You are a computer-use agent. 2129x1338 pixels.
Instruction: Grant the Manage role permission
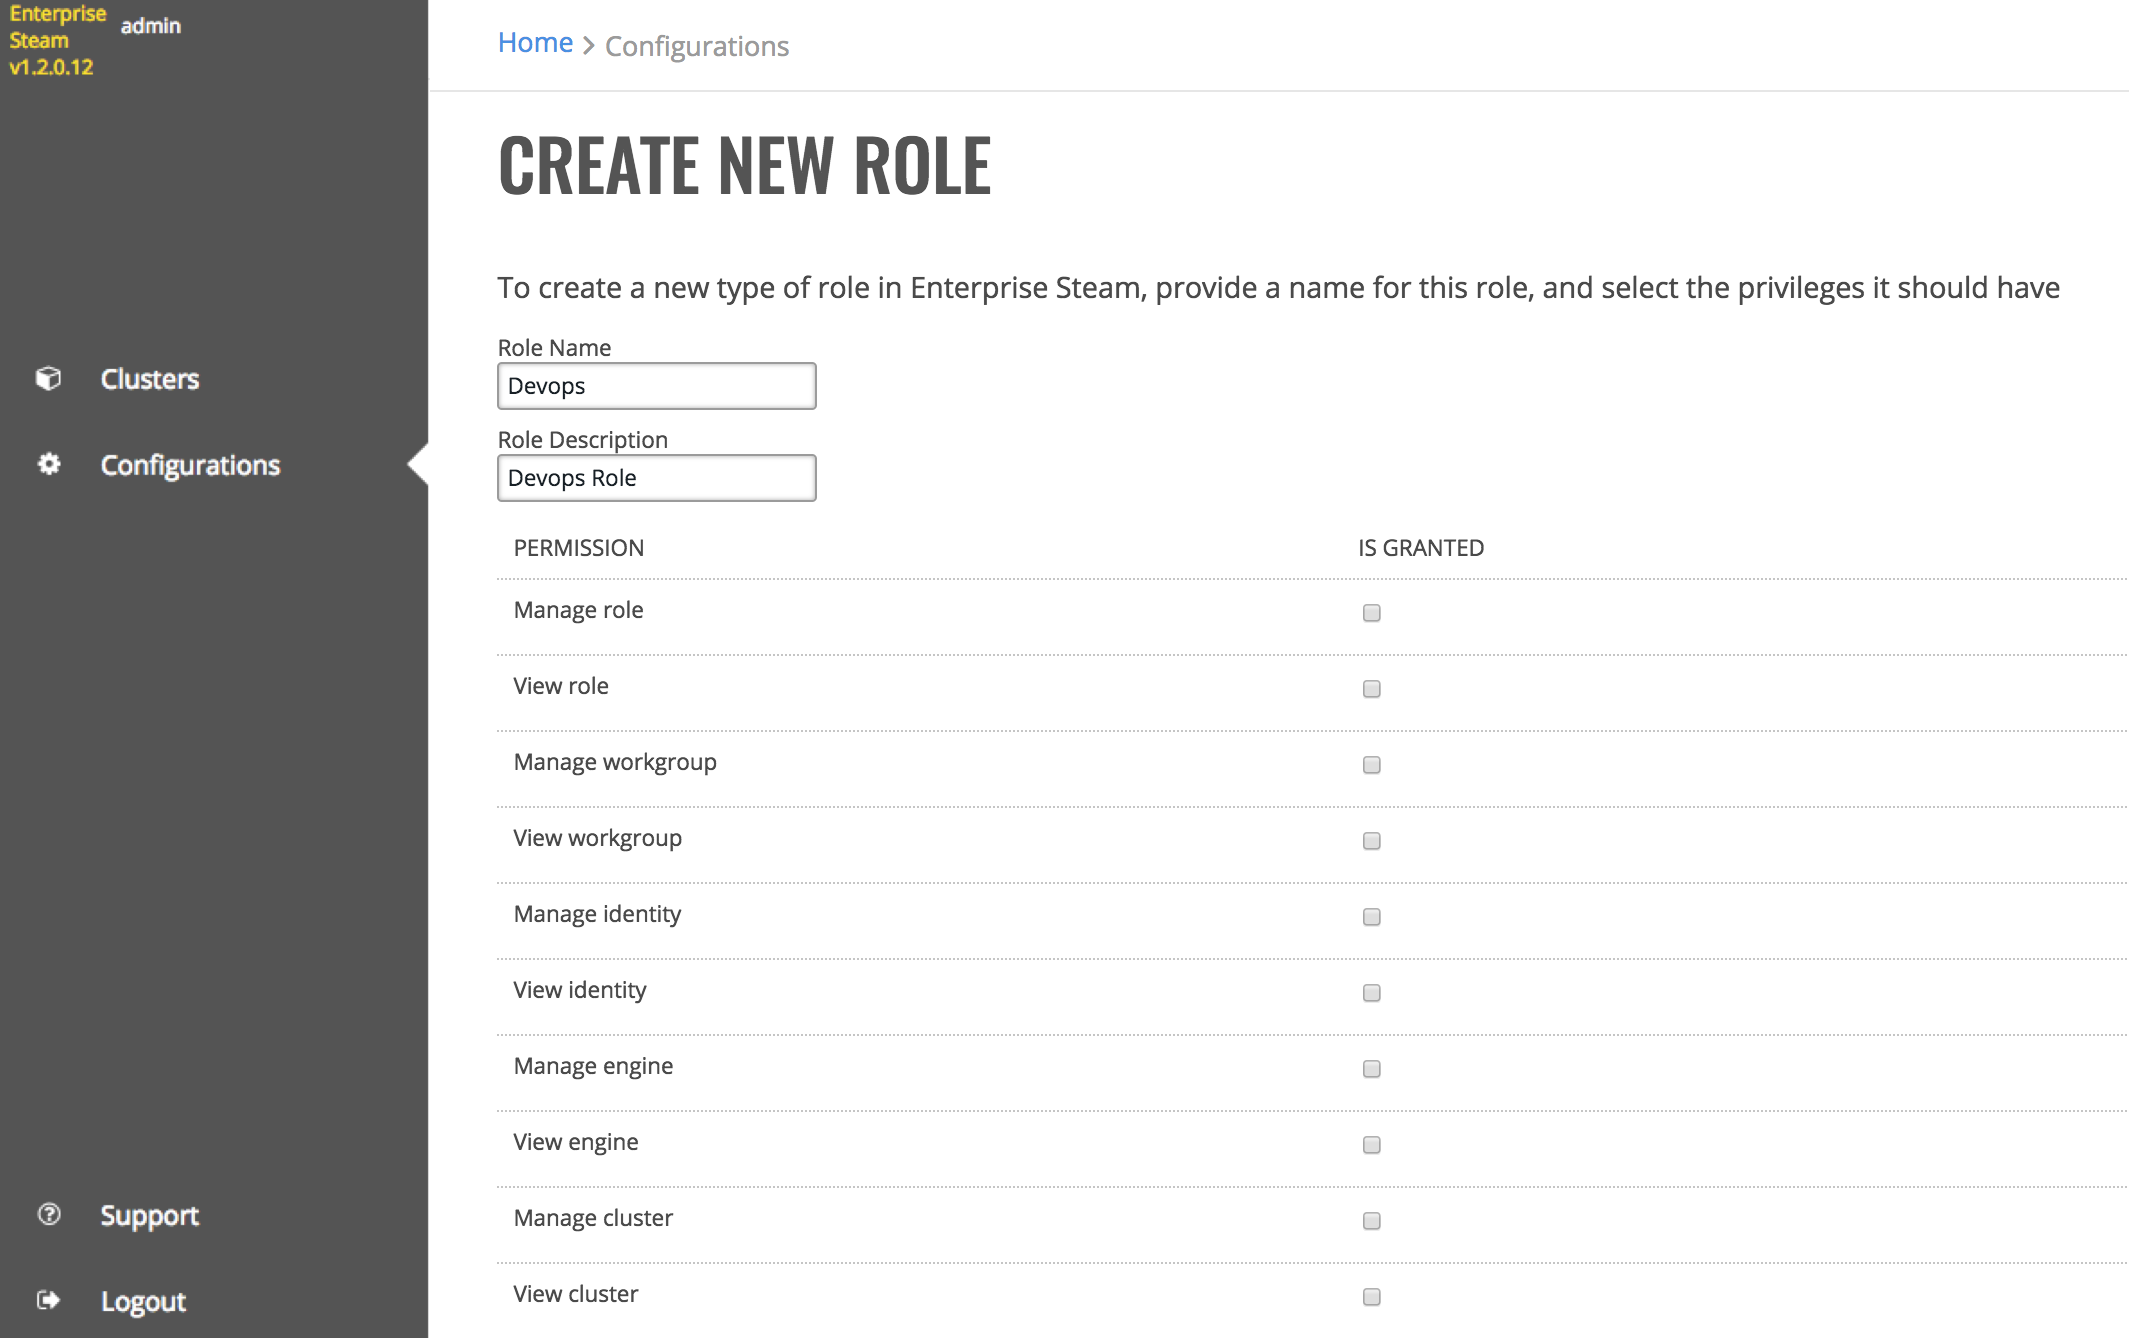(x=1372, y=613)
